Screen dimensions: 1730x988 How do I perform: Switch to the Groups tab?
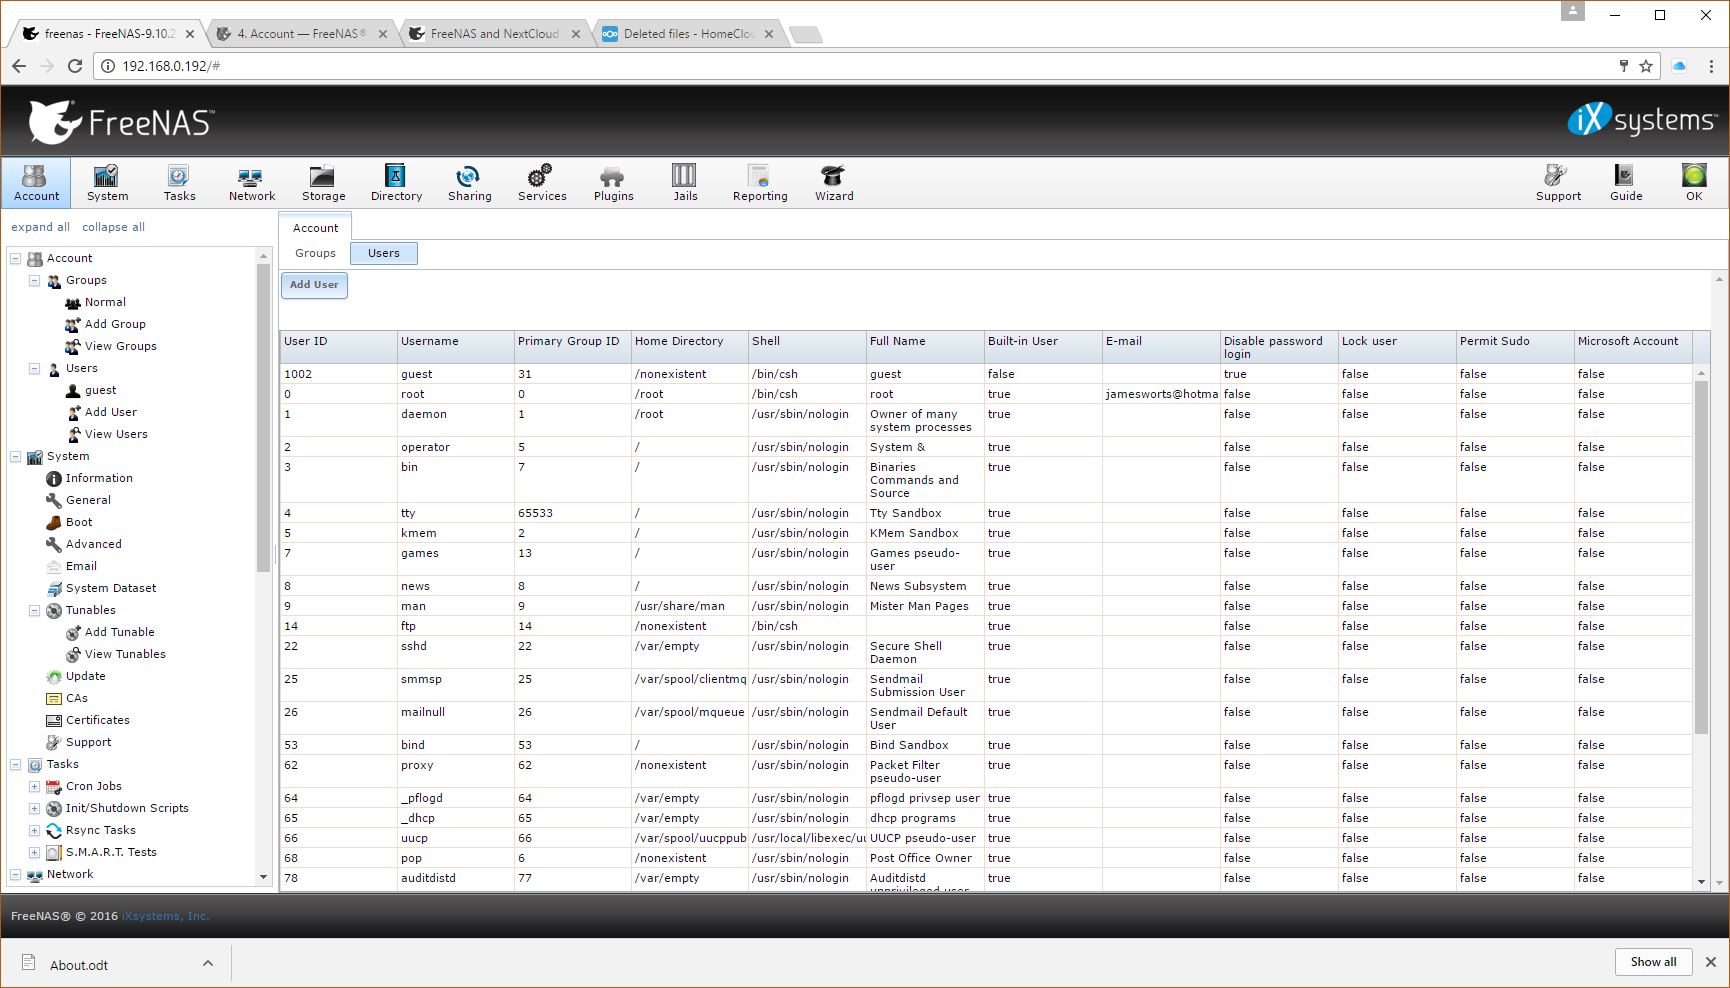[x=315, y=253]
